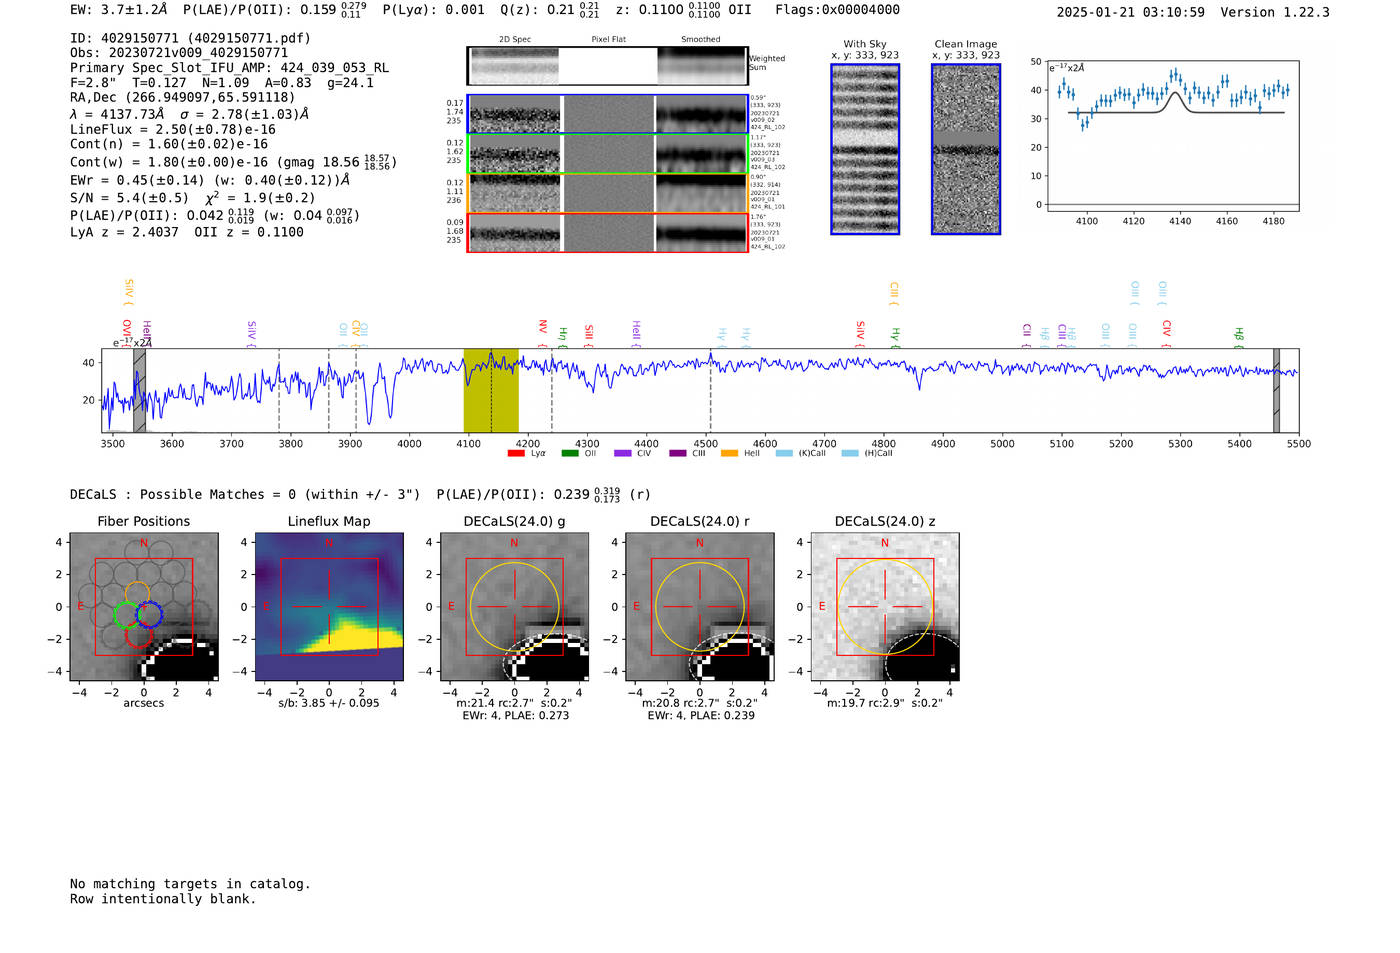Viewport: 1400px width, 953px height.
Task: Click the 'EWr: 4, PLAE: 0.239' caption
Action: point(700,716)
